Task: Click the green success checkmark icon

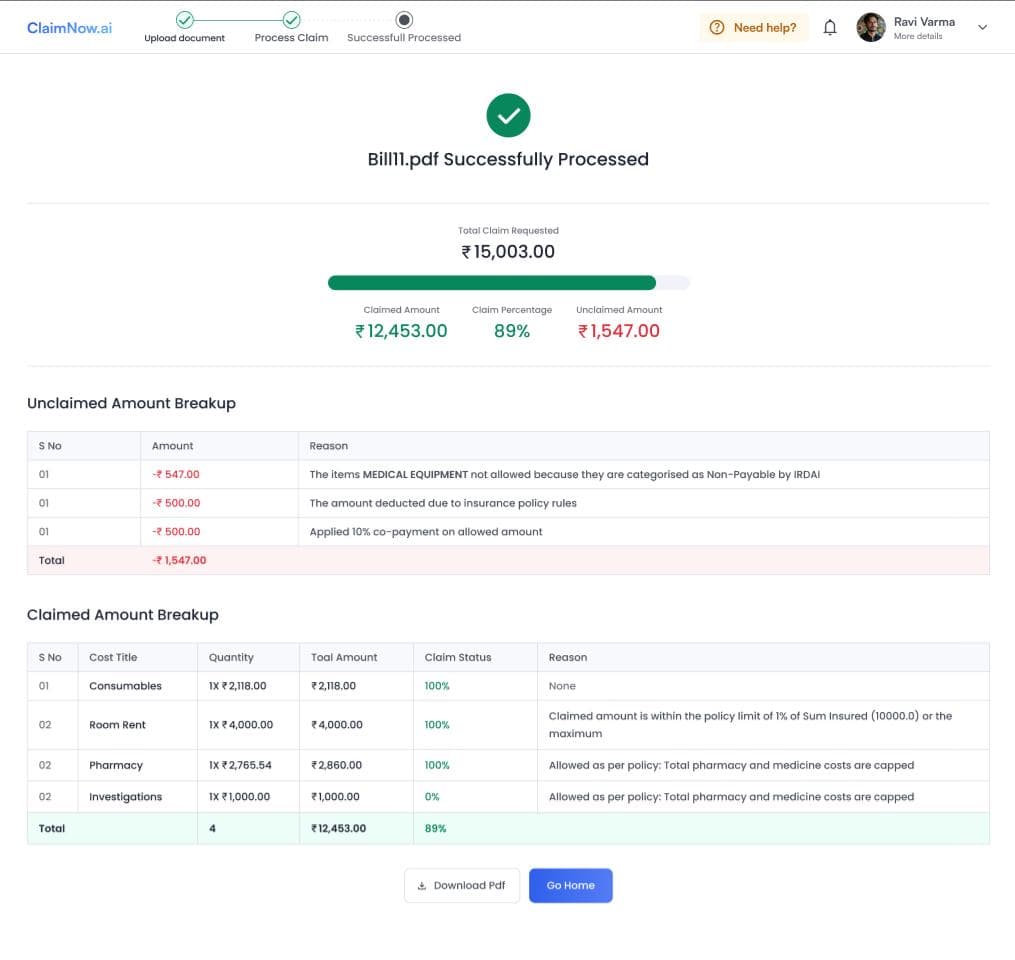Action: pos(508,115)
